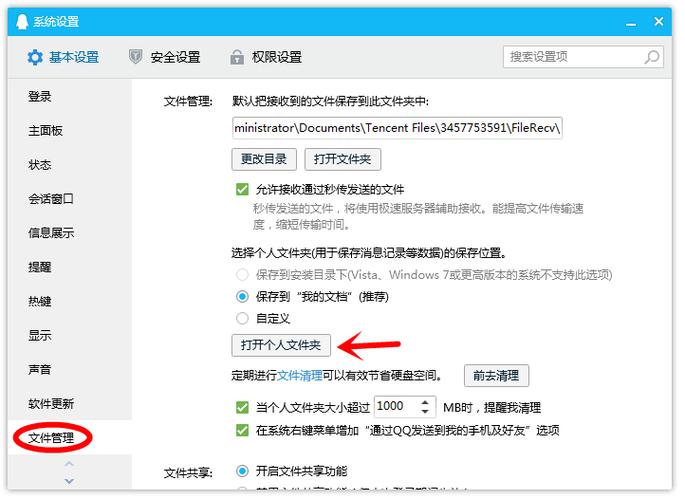Image resolution: width=685 pixels, height=499 pixels.
Task: Switch to the 基本设置 tab
Action: [63, 57]
